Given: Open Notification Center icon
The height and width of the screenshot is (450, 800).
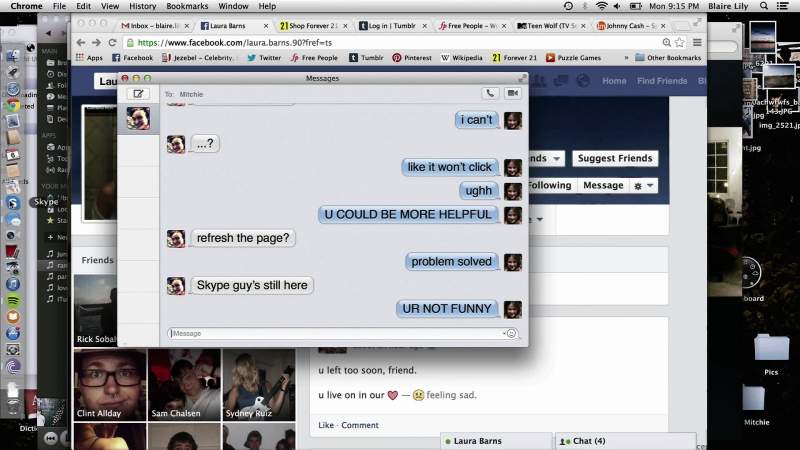Looking at the screenshot, I should (x=782, y=6).
